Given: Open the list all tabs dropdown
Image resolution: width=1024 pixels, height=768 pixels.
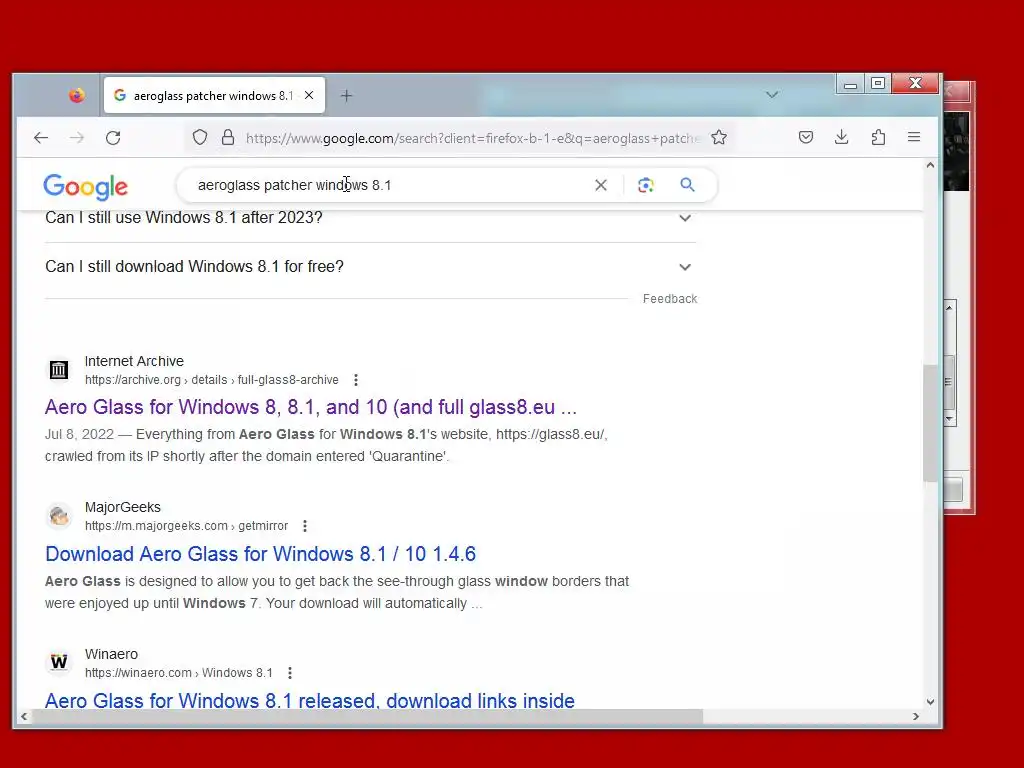Looking at the screenshot, I should tap(772, 95).
